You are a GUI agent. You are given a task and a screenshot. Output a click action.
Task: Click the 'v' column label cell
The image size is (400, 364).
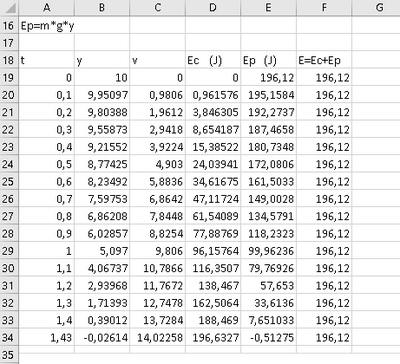coord(158,60)
